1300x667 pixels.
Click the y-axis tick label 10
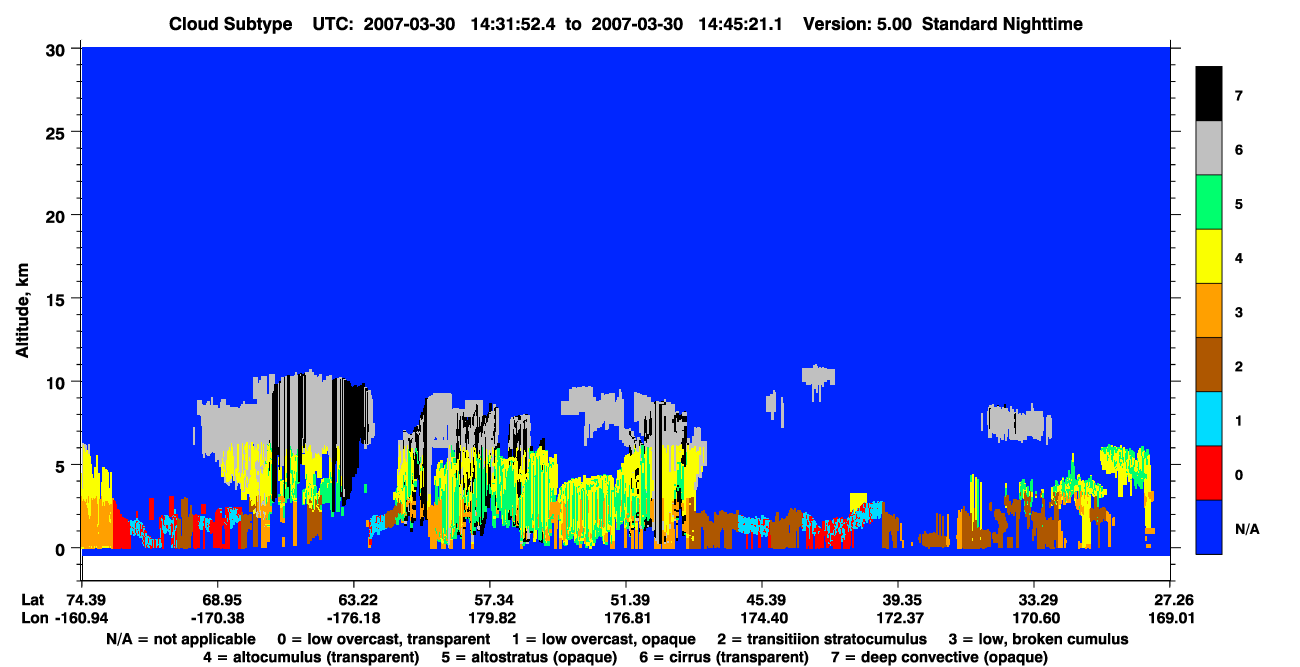point(58,382)
